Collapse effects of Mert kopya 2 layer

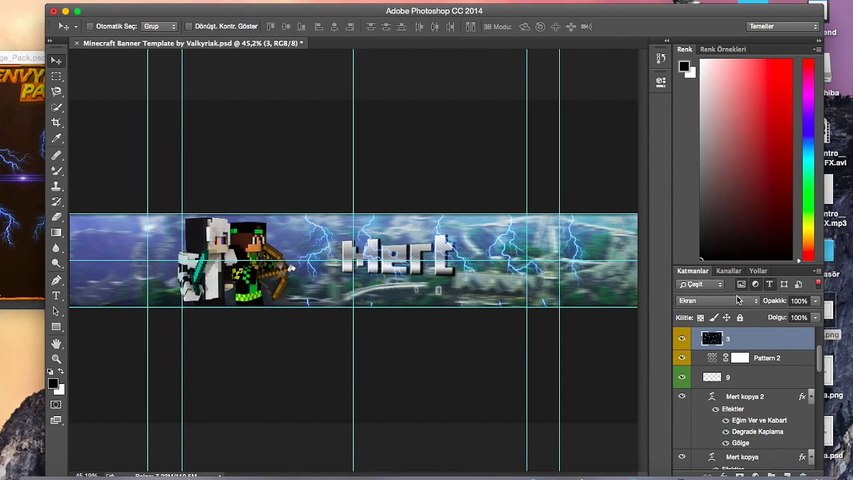[811, 397]
